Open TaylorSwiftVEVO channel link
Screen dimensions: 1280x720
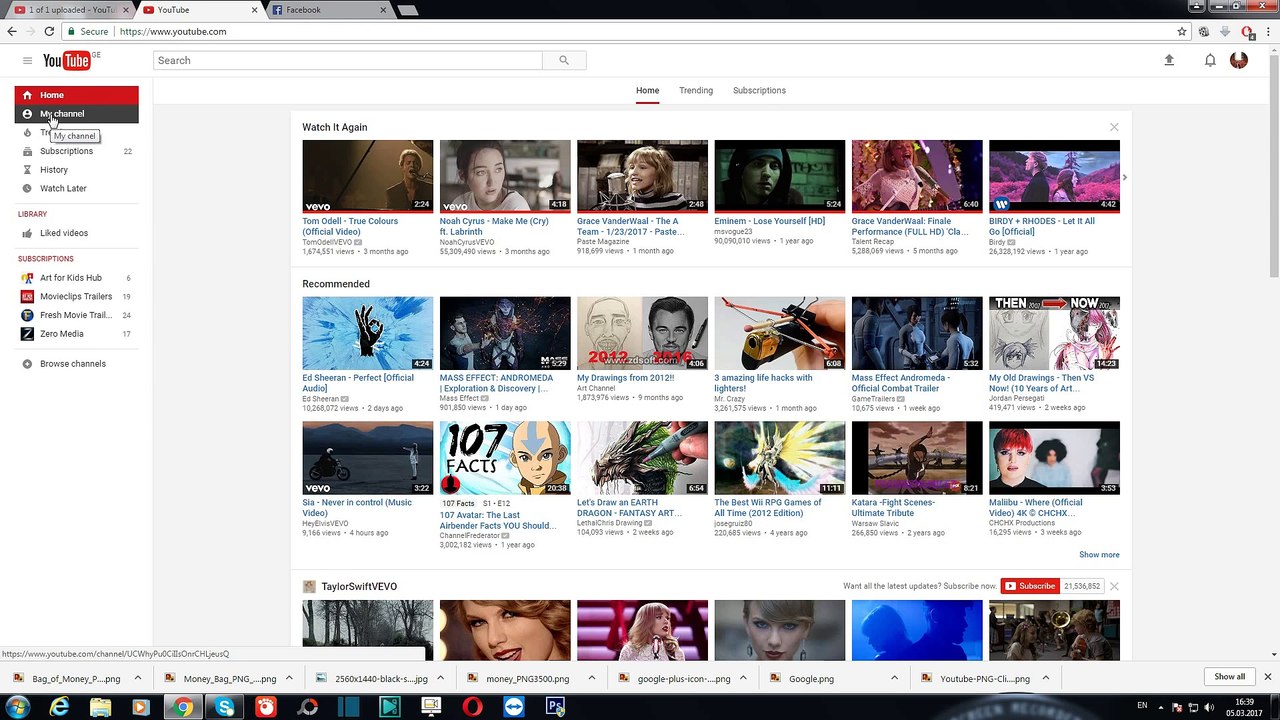359,587
